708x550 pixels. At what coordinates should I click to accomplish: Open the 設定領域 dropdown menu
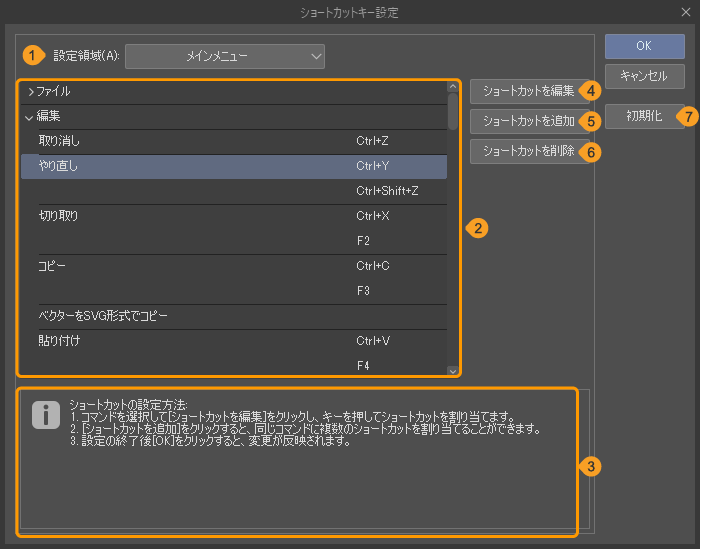click(225, 56)
